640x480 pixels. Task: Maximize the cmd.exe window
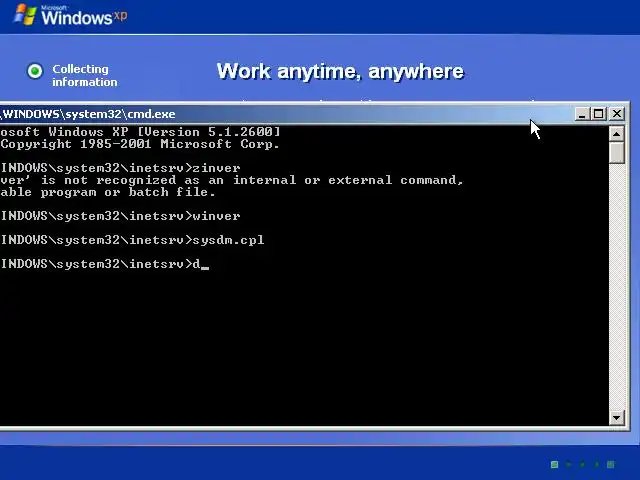(x=598, y=114)
